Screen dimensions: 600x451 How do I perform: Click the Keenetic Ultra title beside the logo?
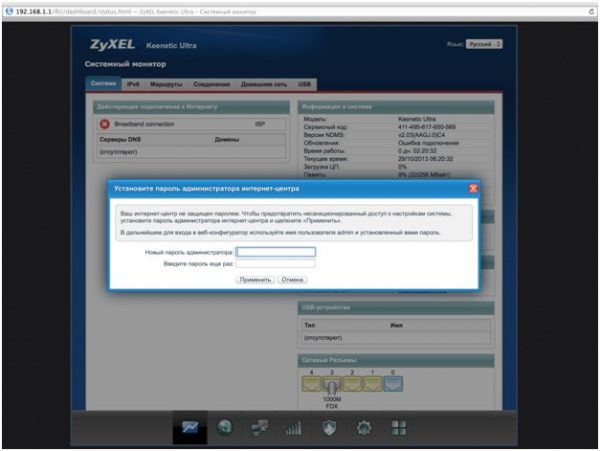[171, 46]
